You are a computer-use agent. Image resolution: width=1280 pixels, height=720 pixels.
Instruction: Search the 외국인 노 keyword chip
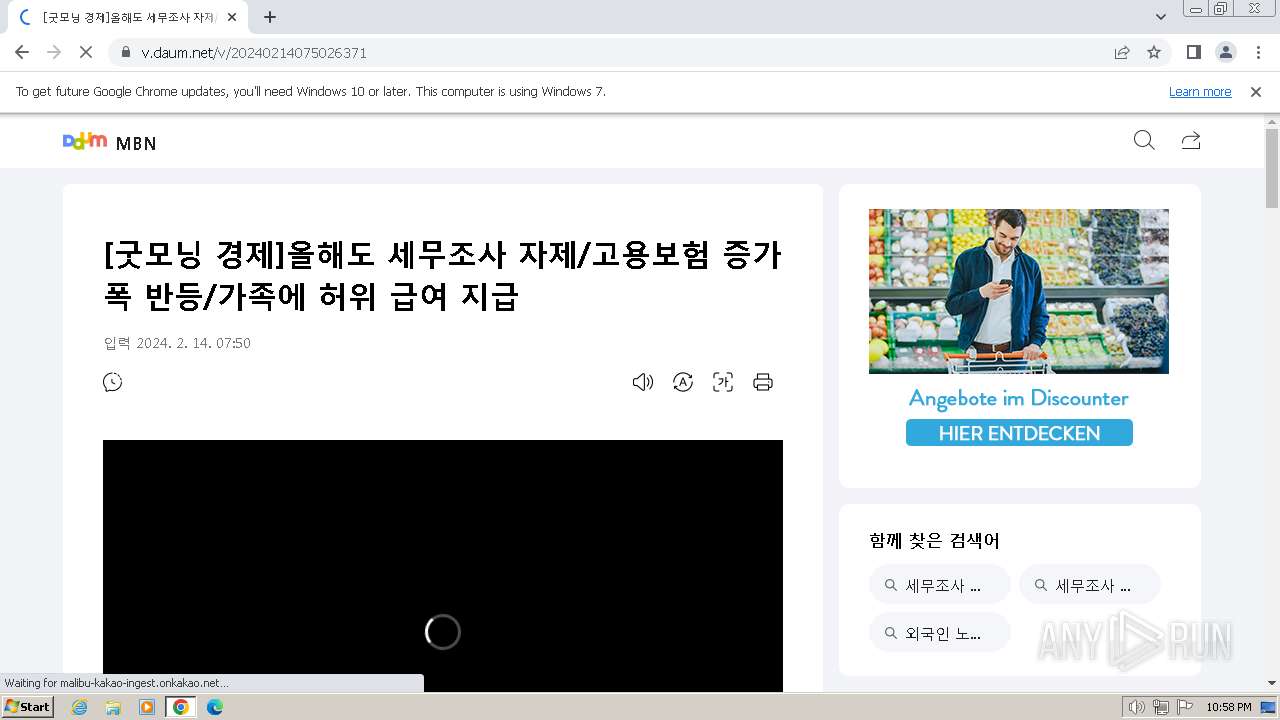pyautogui.click(x=939, y=633)
